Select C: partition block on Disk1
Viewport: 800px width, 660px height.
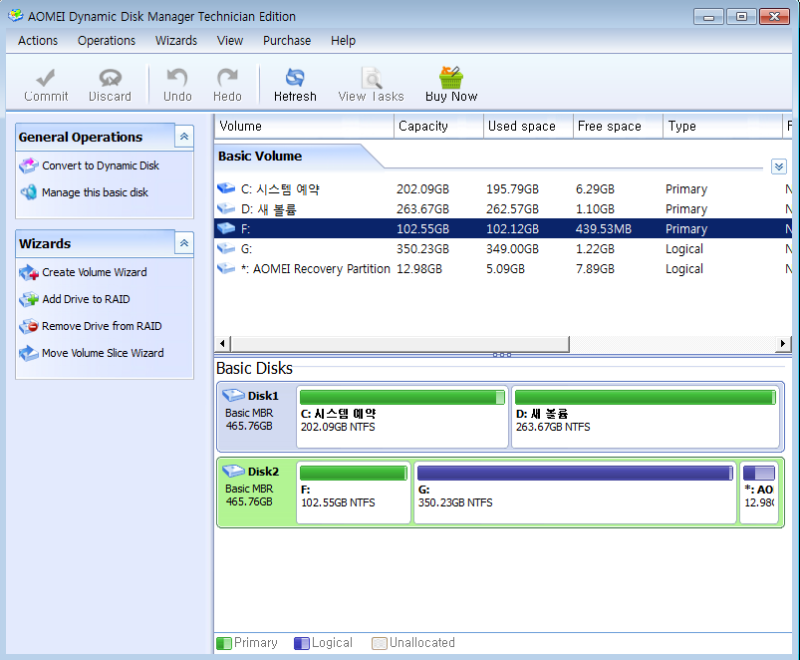pyautogui.click(x=402, y=417)
